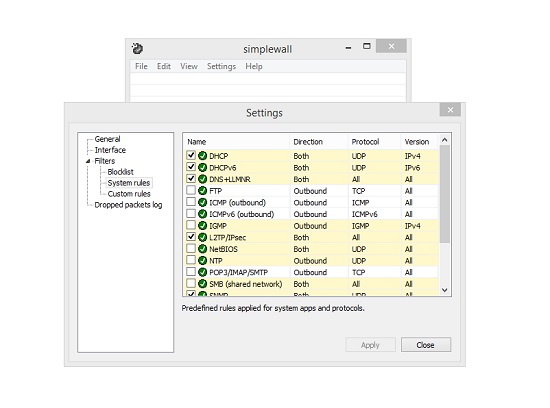Click the rules list scrollbar thumb

[x=445, y=194]
